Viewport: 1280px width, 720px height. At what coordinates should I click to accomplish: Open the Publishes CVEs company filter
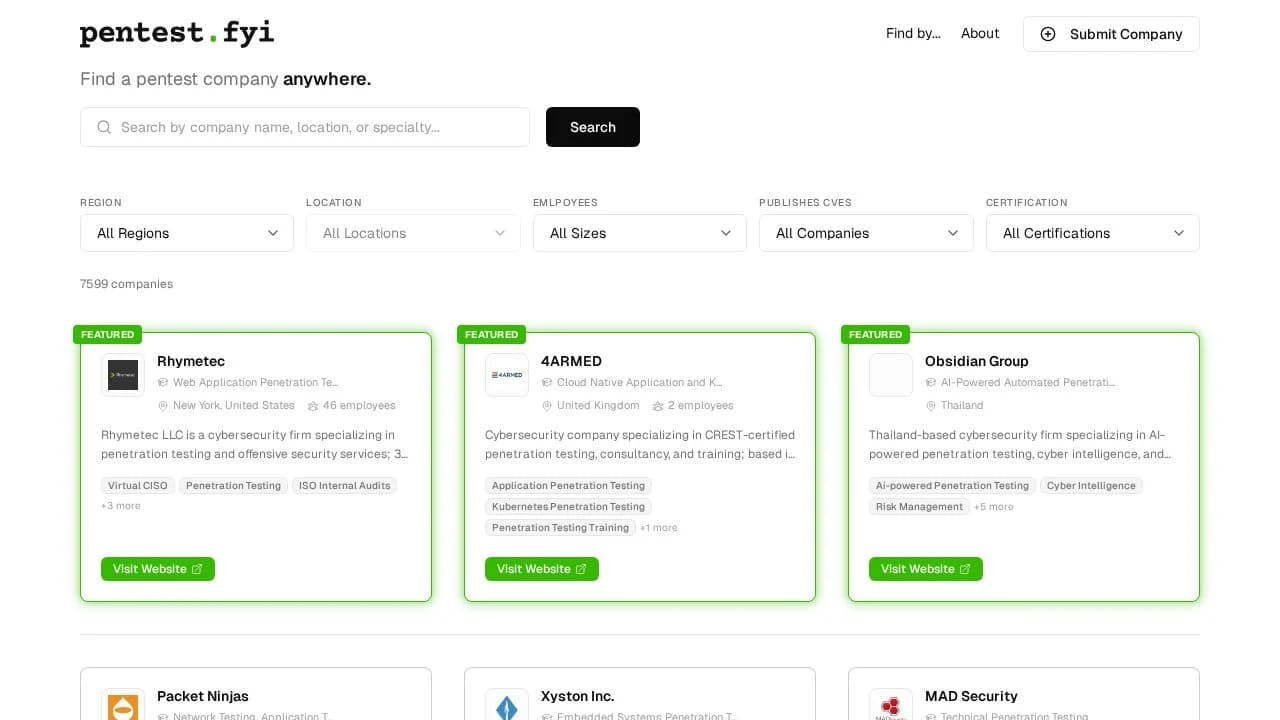(866, 233)
